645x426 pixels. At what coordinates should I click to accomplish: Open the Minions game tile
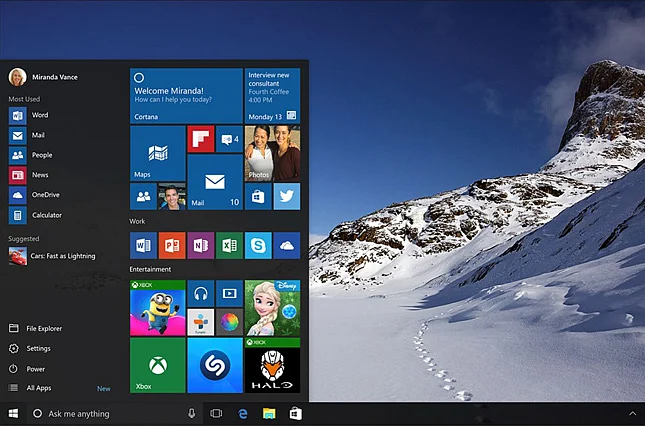[x=158, y=308]
